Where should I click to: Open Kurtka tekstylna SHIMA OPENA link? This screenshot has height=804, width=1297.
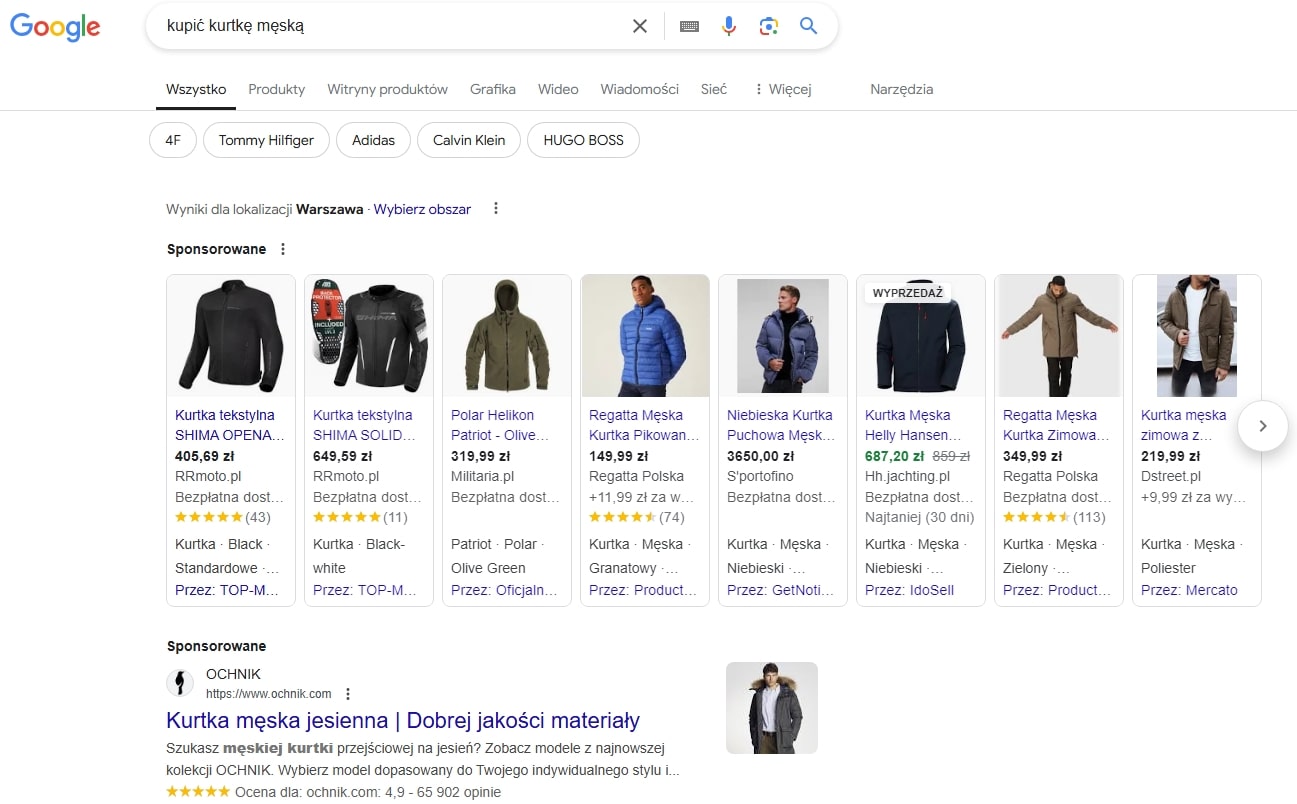coord(230,425)
